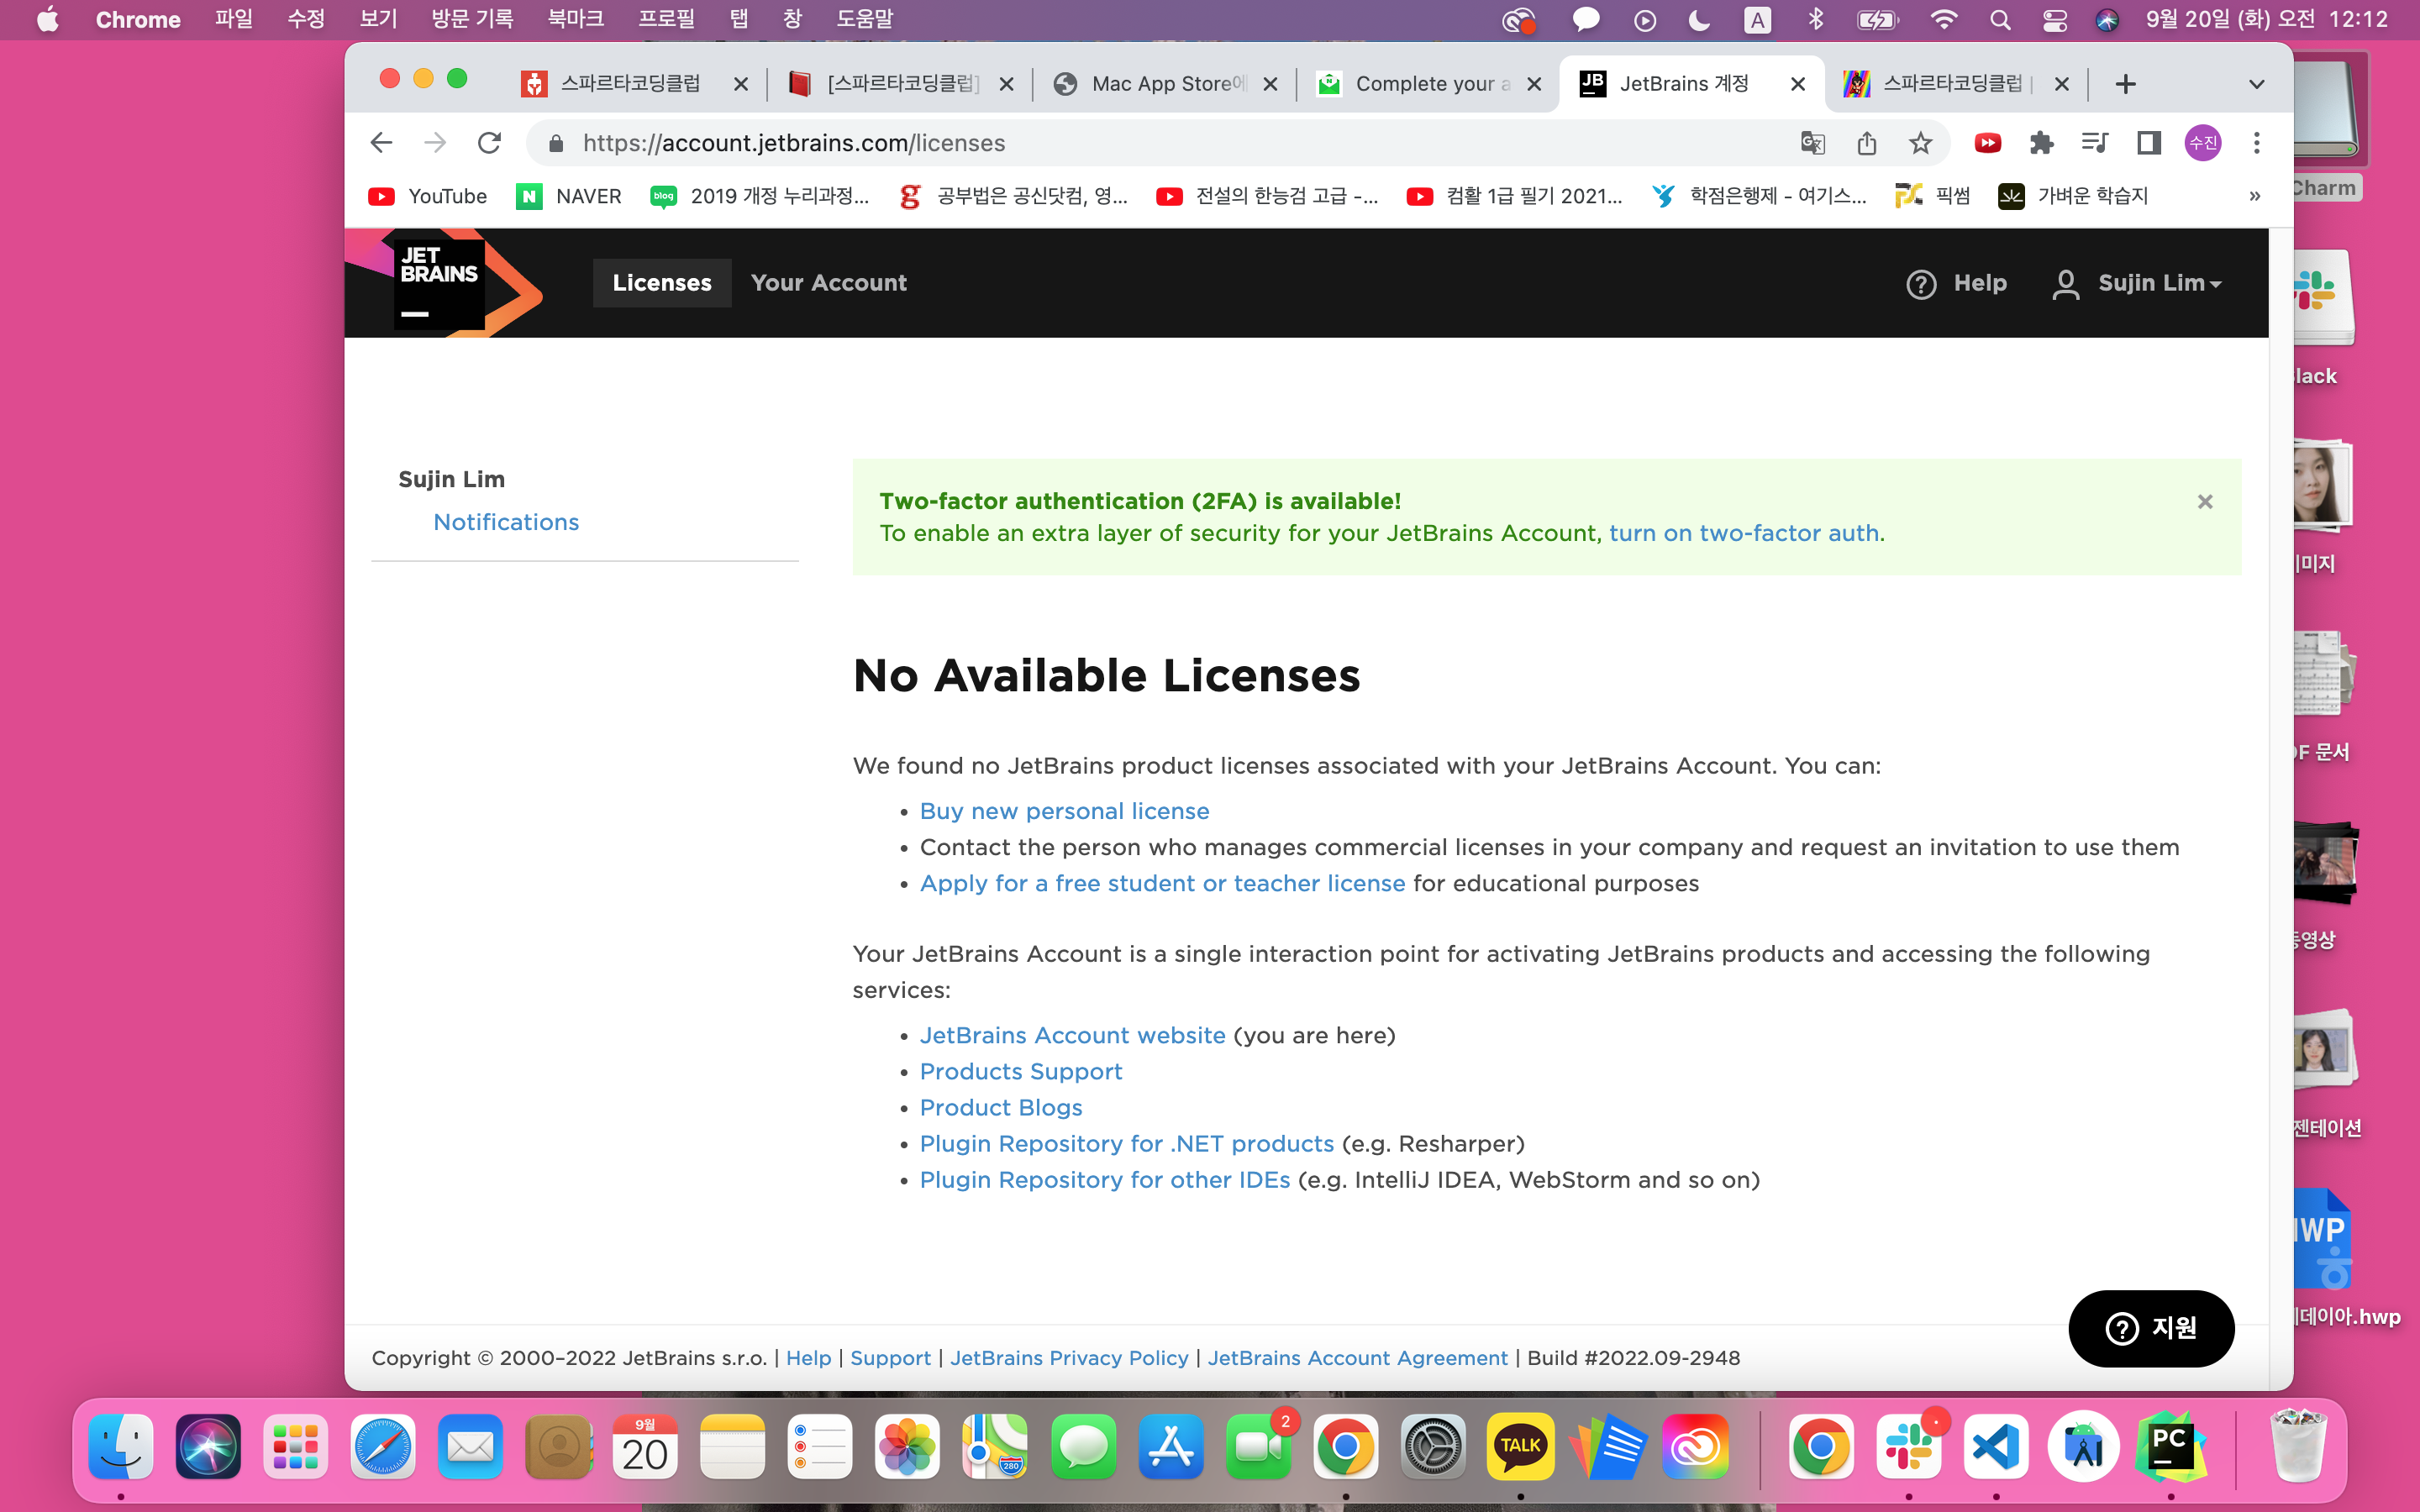Viewport: 2420px width, 1512px height.
Task: Open the 지원 support chat button
Action: coord(2151,1328)
